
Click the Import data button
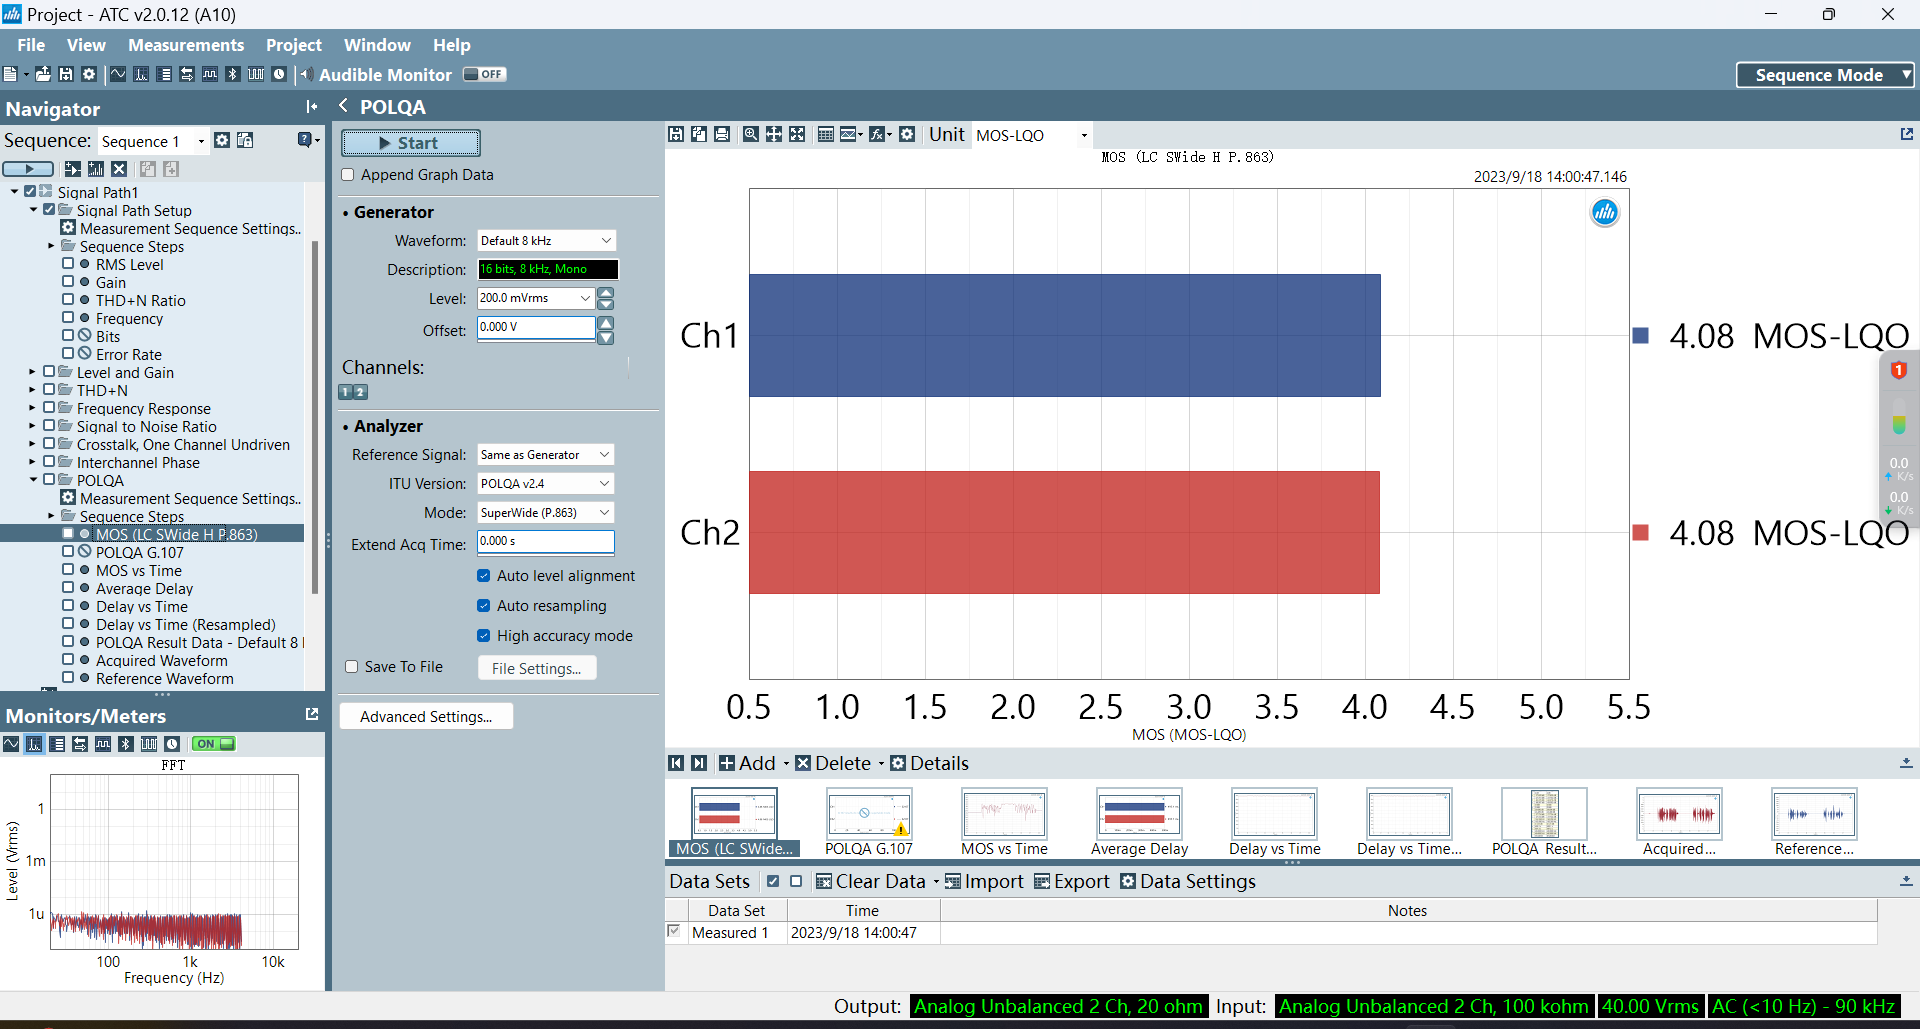click(984, 881)
